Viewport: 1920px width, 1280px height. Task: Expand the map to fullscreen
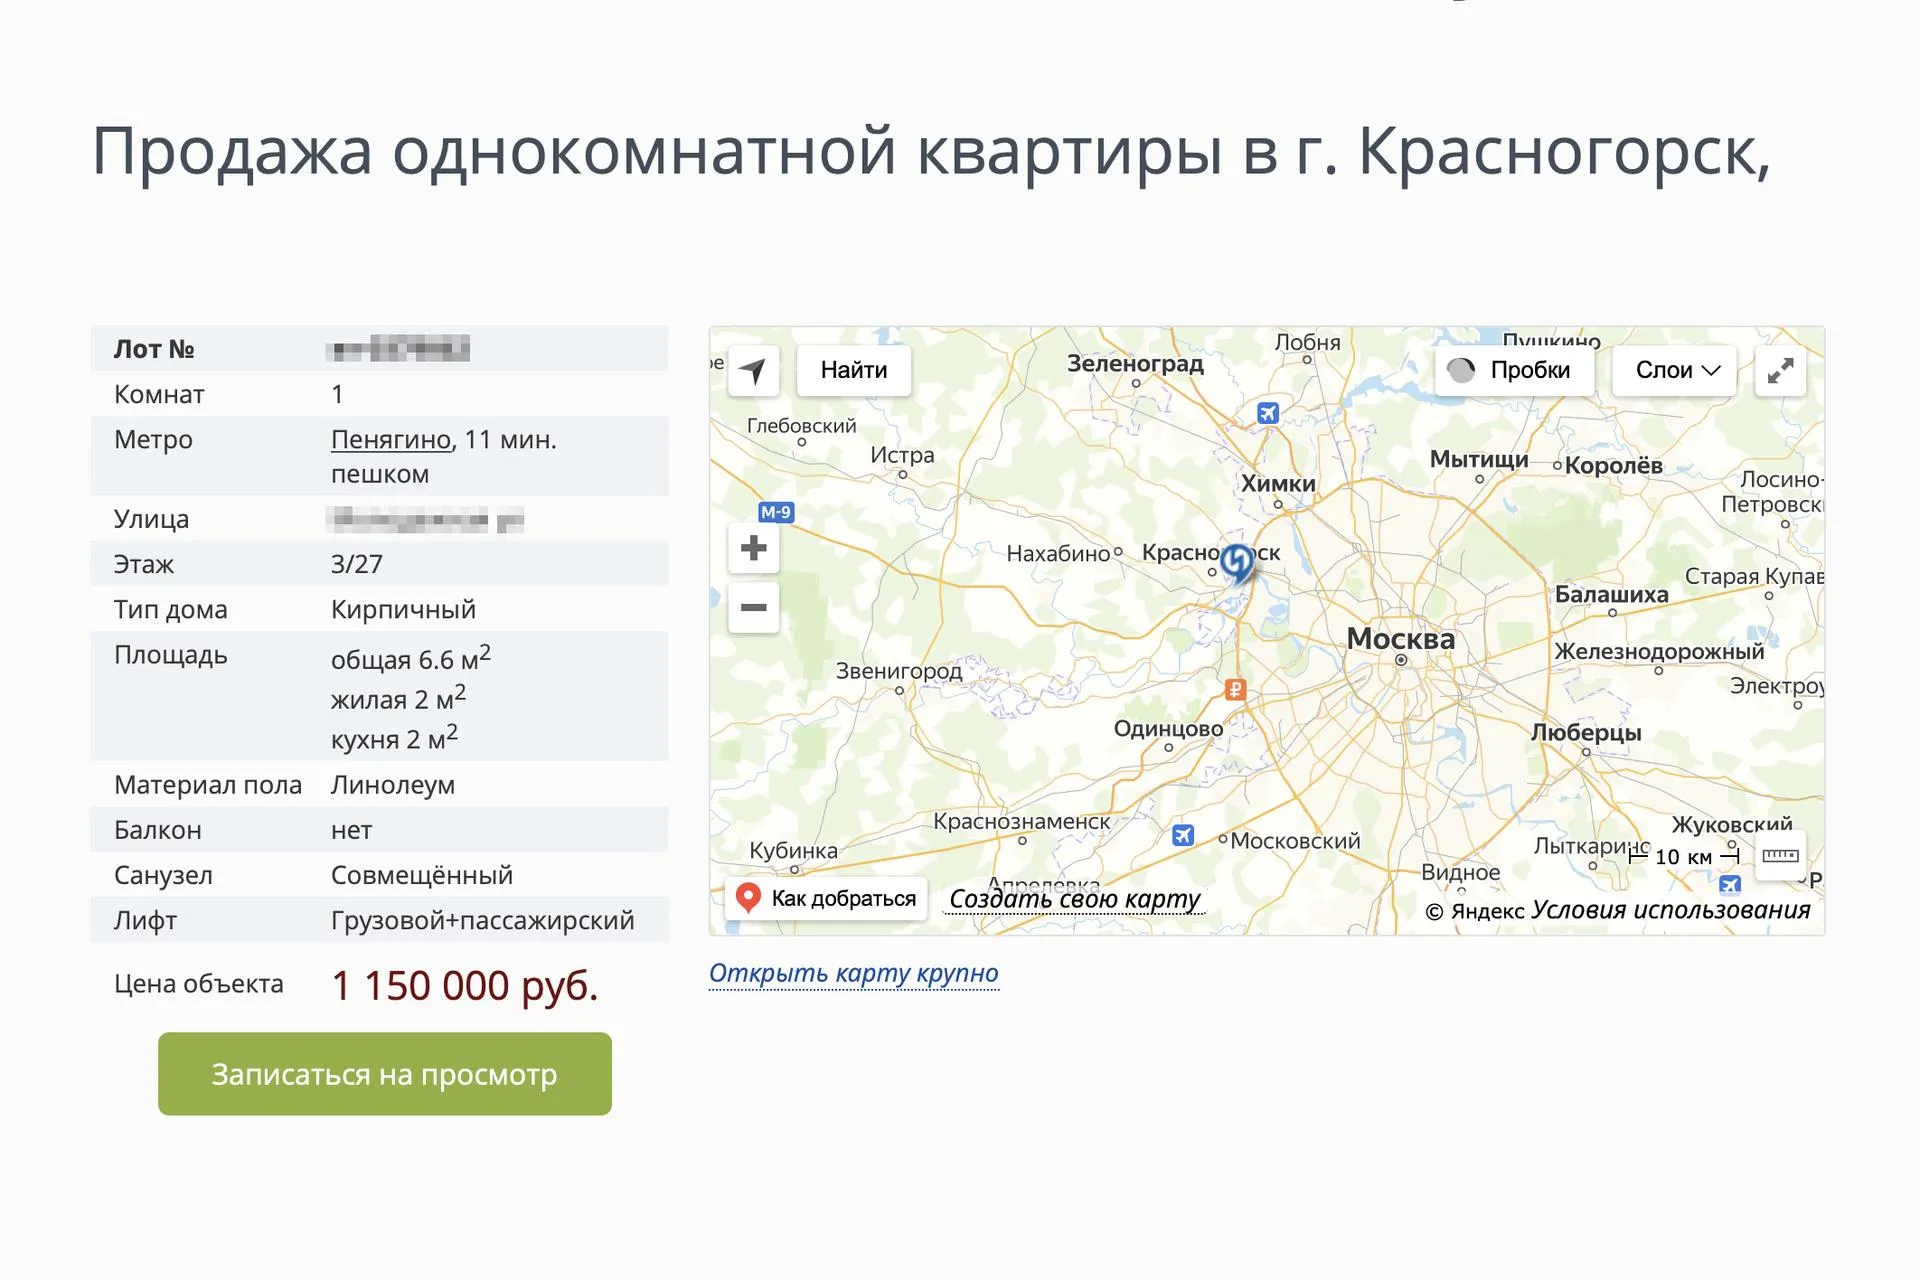(x=1780, y=370)
